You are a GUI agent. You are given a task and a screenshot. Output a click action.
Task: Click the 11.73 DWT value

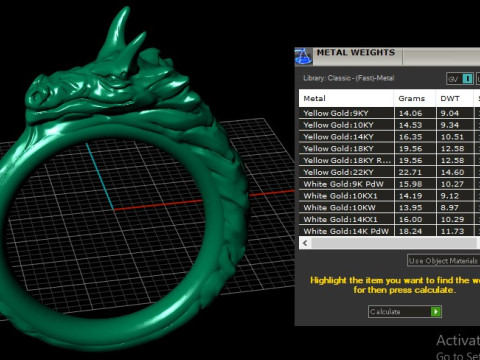(x=452, y=231)
